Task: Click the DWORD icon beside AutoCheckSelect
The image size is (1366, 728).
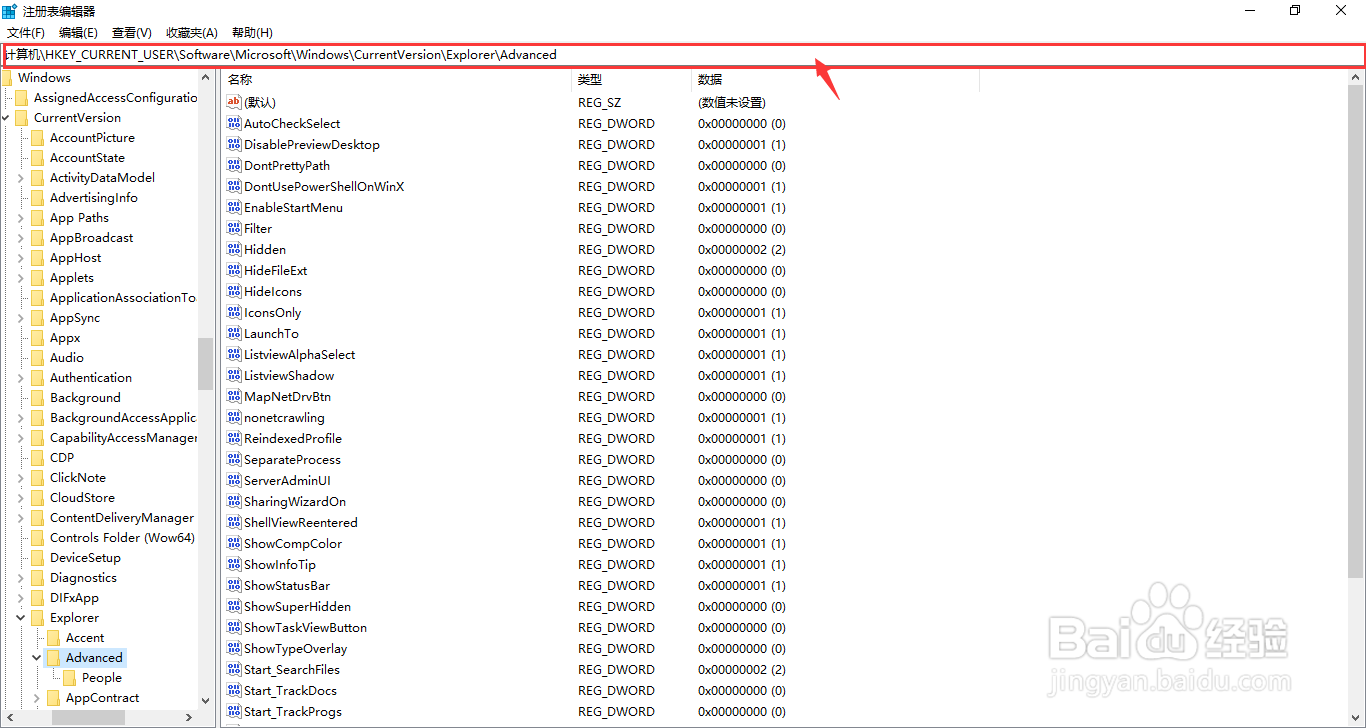Action: [x=234, y=123]
